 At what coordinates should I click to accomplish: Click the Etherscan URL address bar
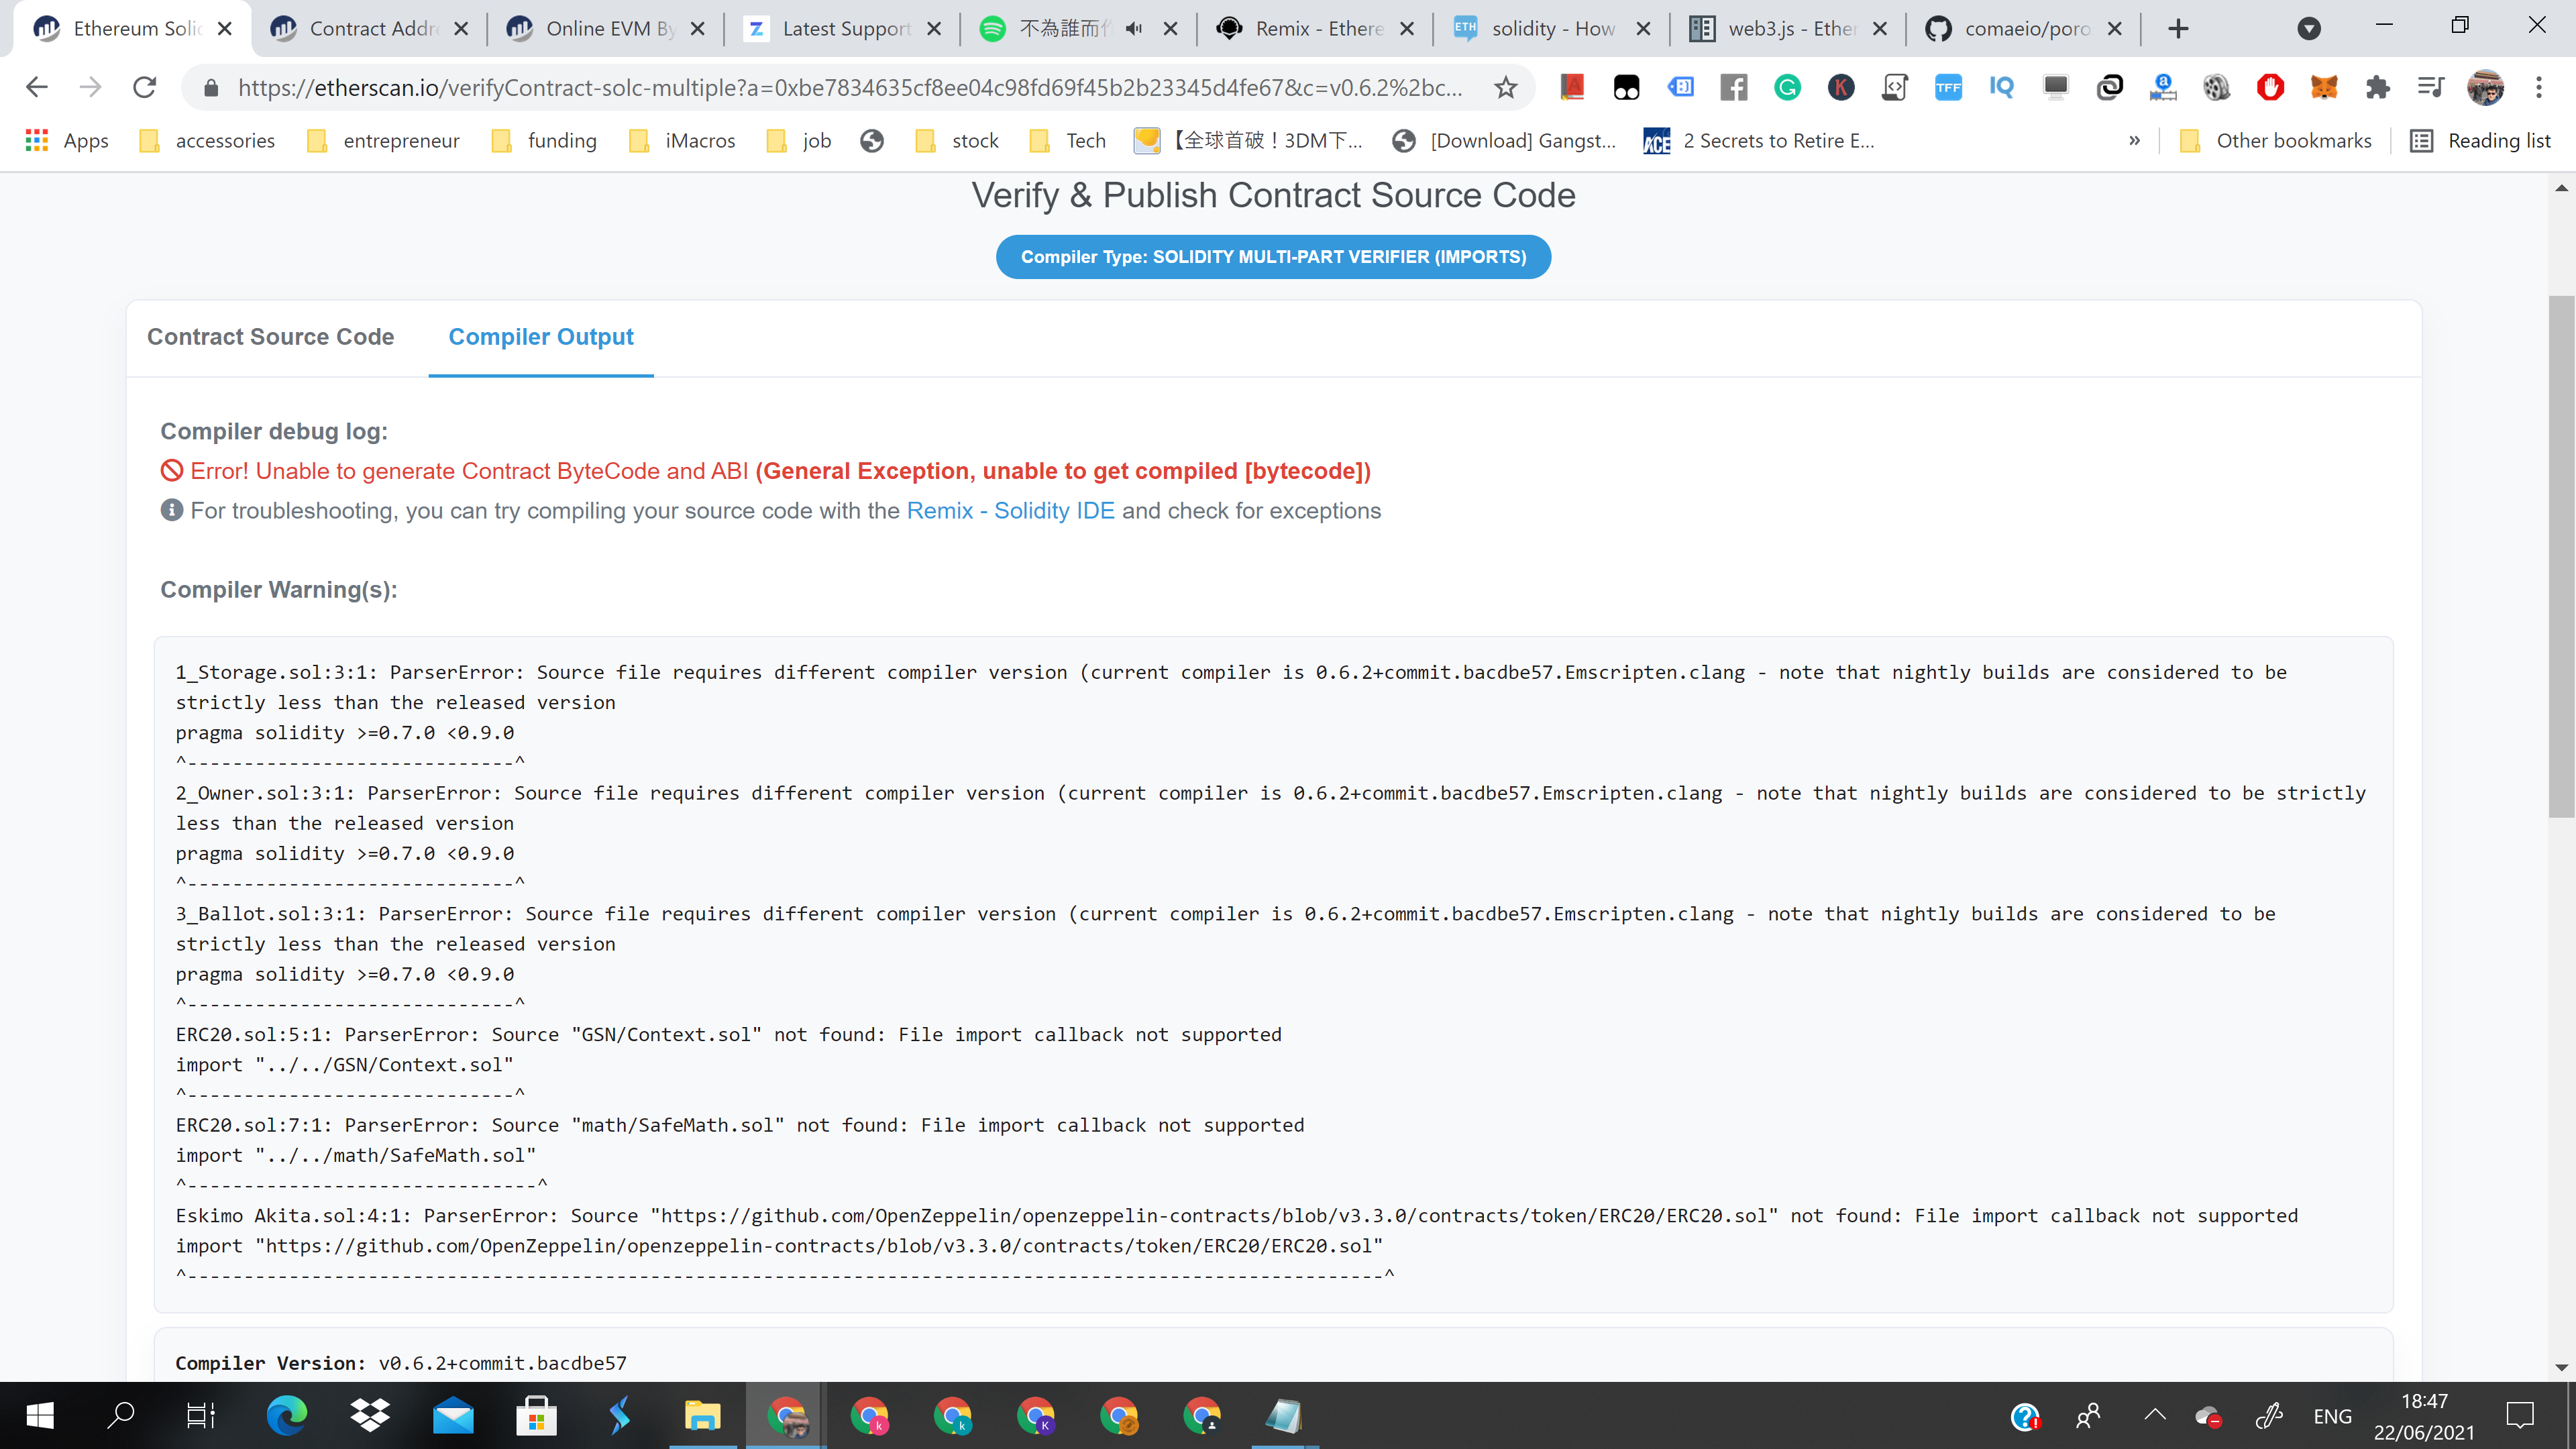(850, 87)
